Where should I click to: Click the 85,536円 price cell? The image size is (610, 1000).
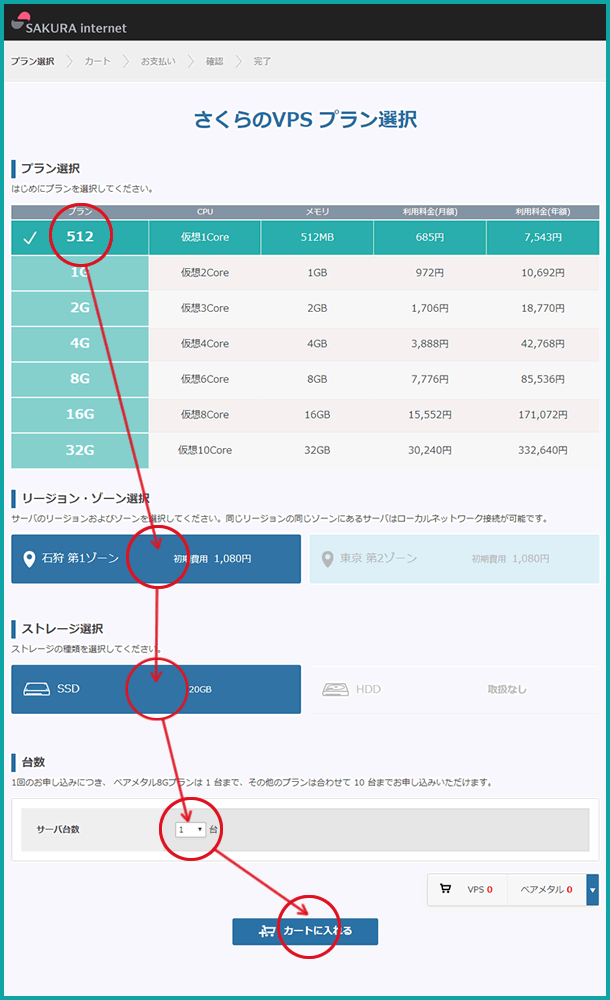[x=543, y=379]
